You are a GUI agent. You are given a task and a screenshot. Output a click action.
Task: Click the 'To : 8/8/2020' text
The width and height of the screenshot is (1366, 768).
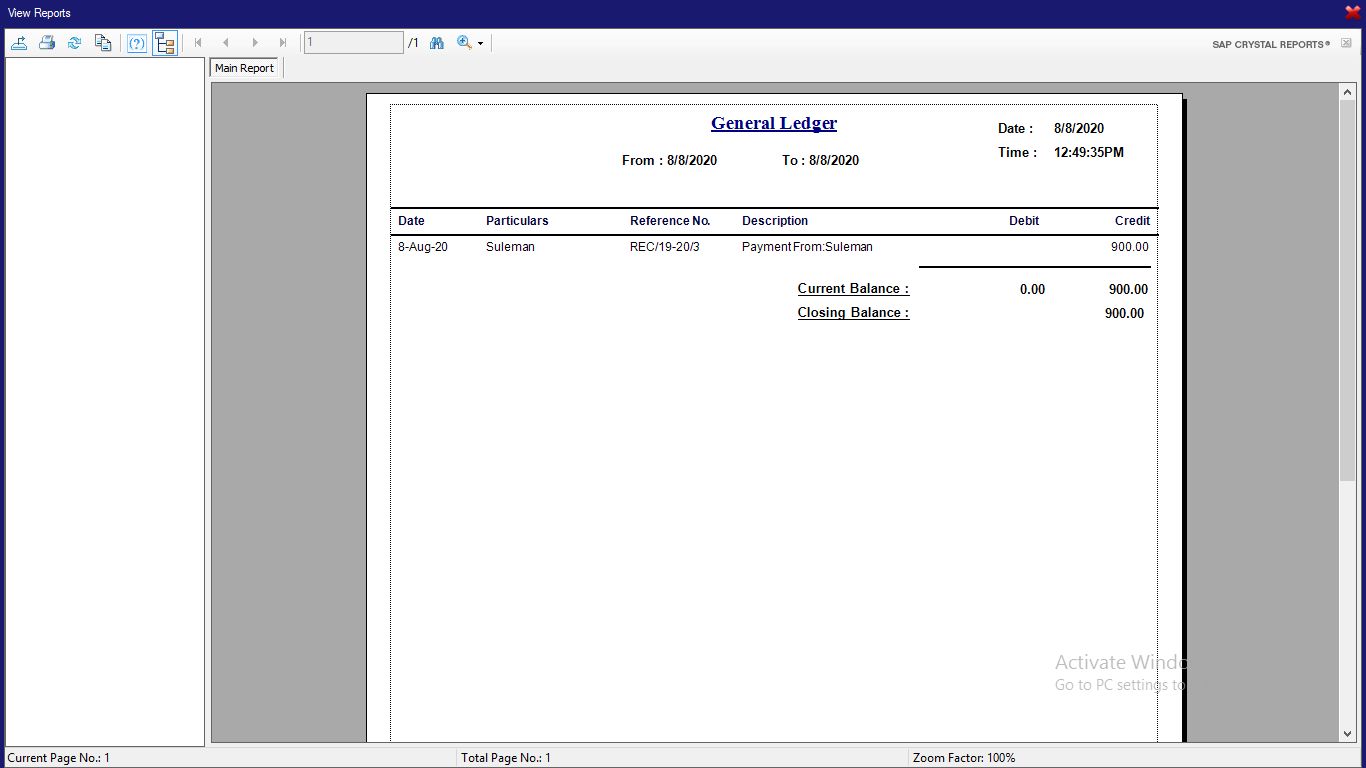tap(820, 160)
